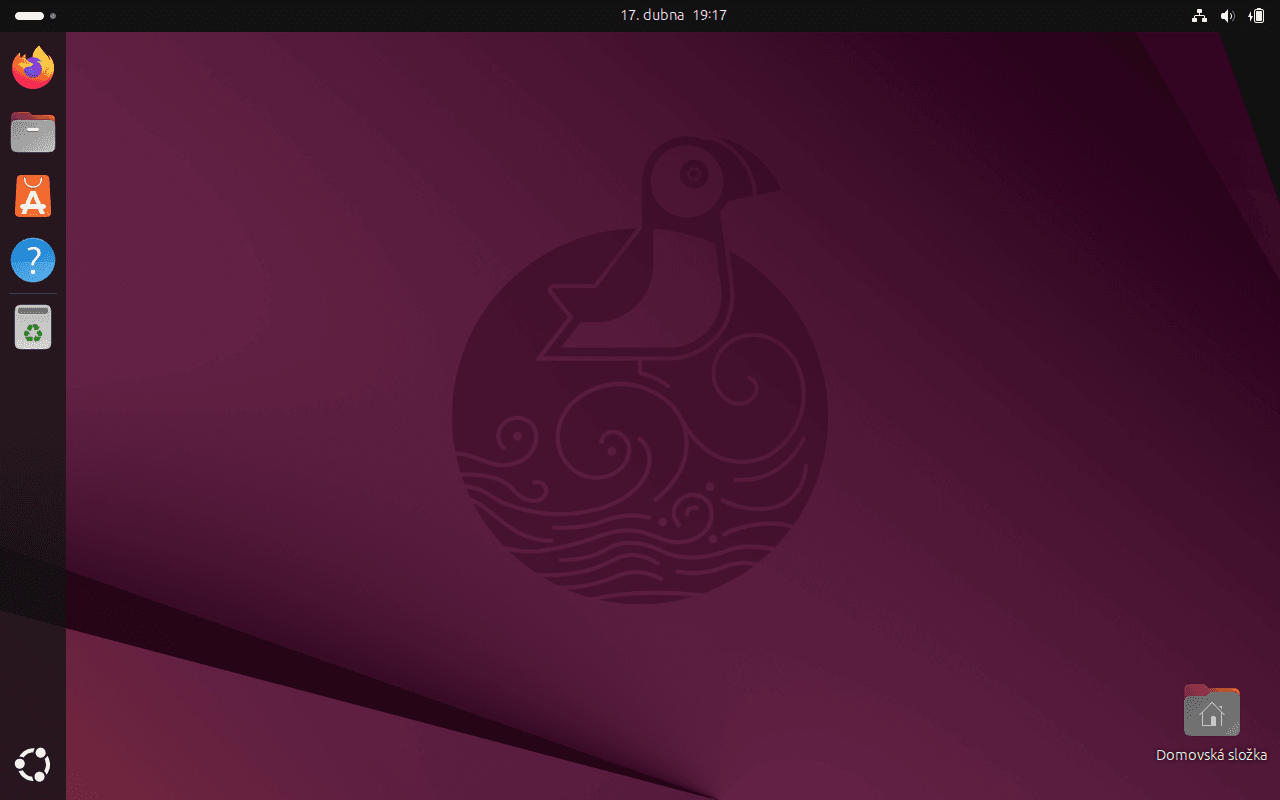Screen dimensions: 1280x800
Task: Show applications via Ubuntu logo button
Action: 33,765
